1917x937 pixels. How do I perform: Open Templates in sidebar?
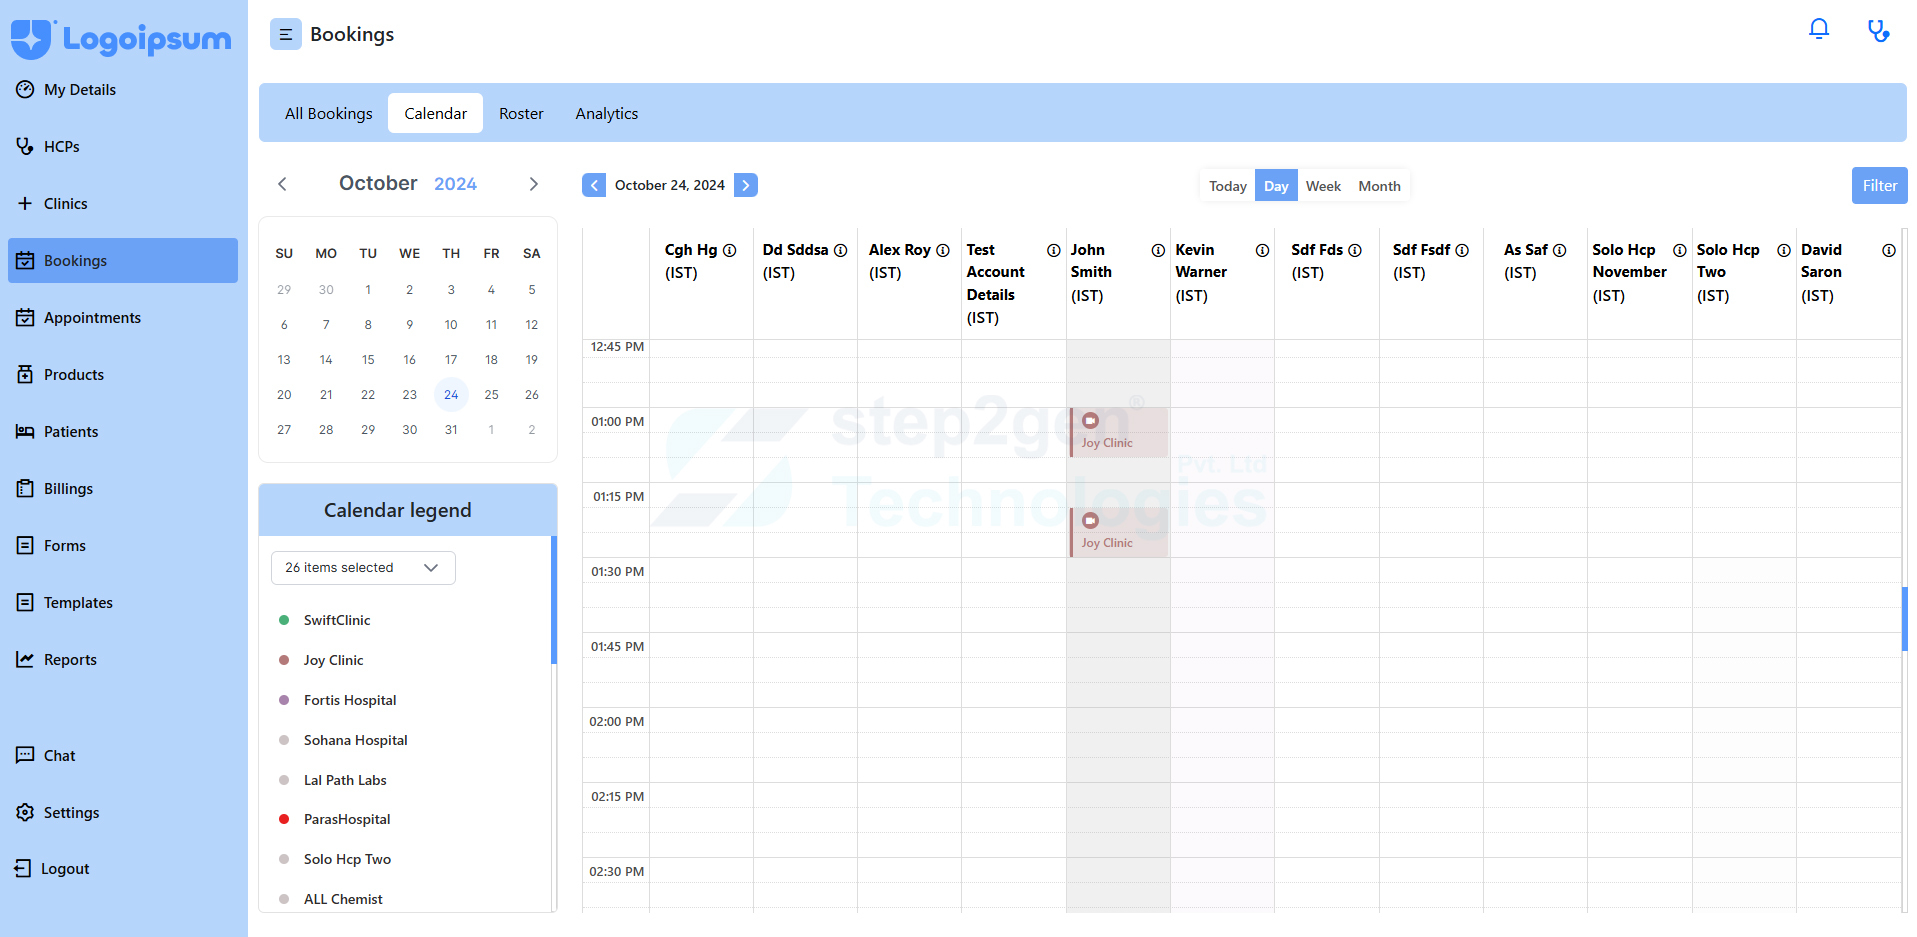(x=123, y=603)
